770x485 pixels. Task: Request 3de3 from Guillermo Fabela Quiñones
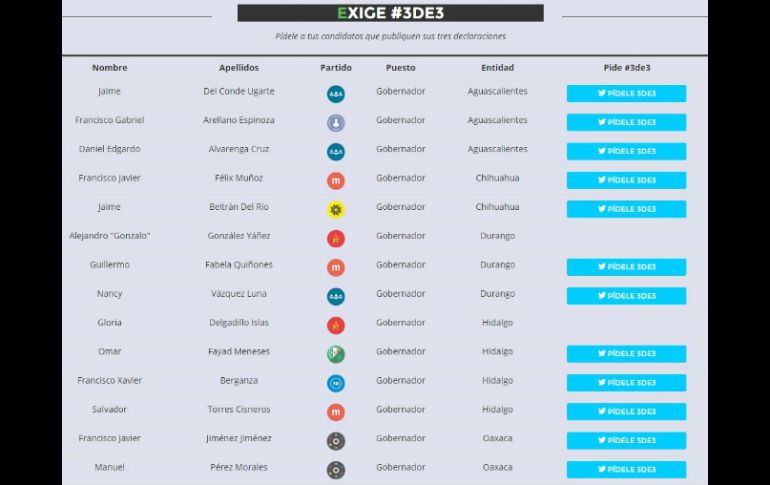626,267
